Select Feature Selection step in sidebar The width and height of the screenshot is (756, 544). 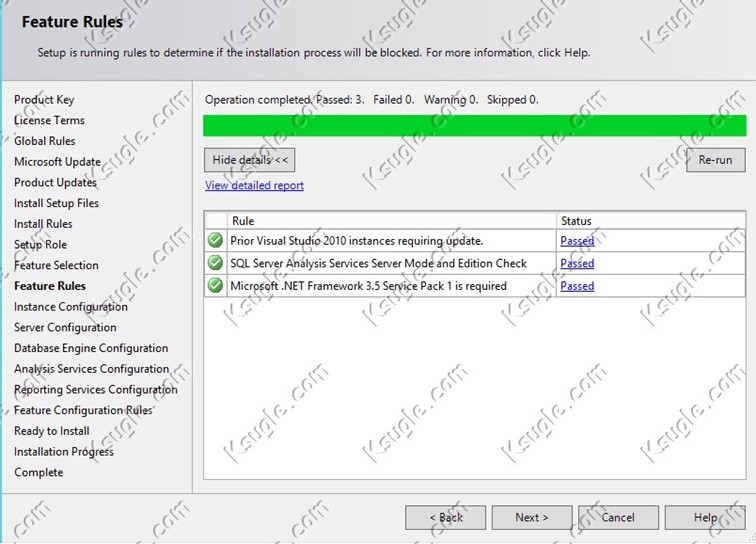point(56,266)
